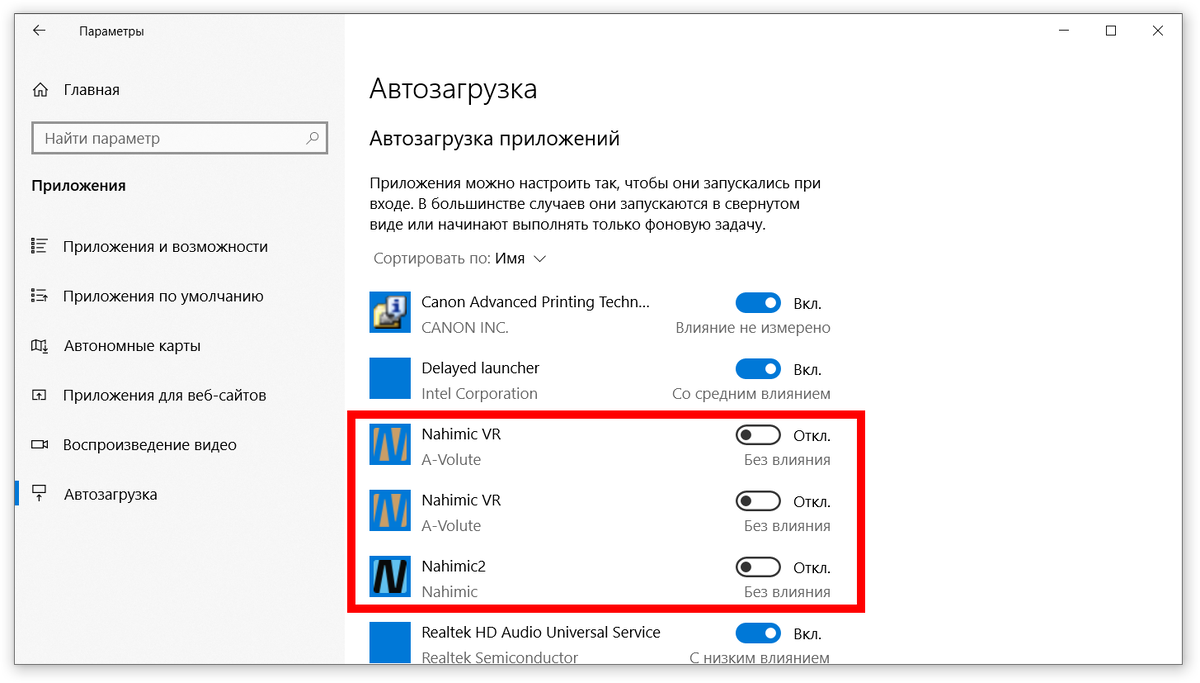Screen dimensions: 1200x683
Task: Click С низким влиянием impact label
Action: point(760,658)
